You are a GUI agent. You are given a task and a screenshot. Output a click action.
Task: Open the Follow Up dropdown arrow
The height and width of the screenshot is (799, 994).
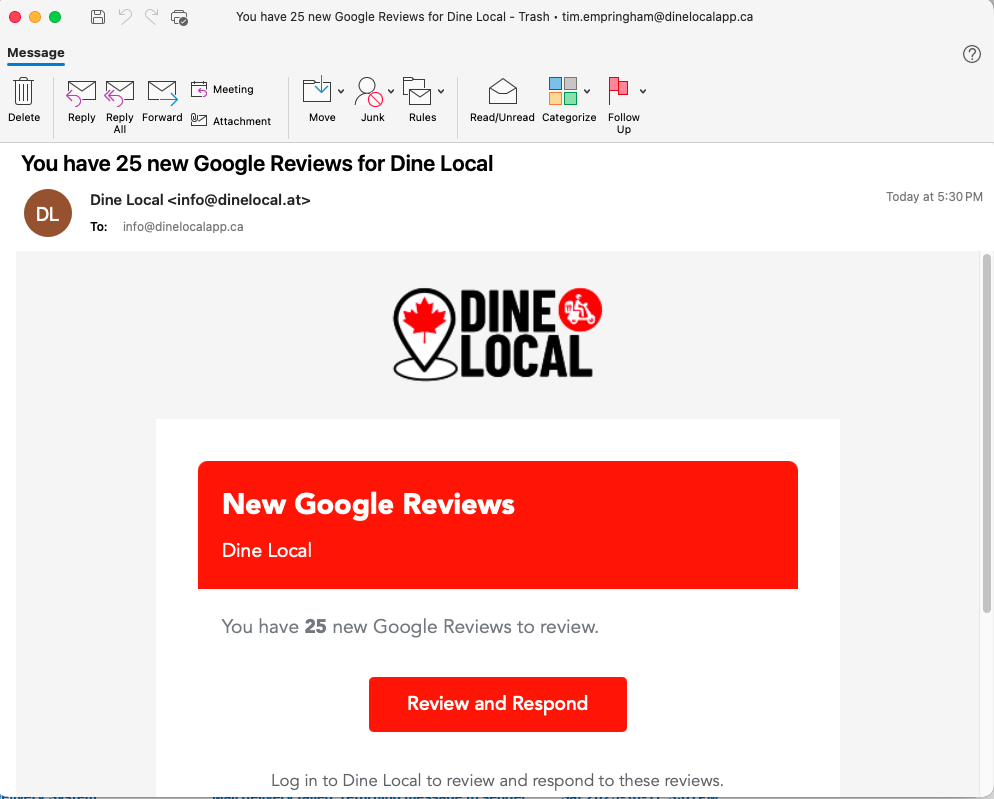point(643,91)
